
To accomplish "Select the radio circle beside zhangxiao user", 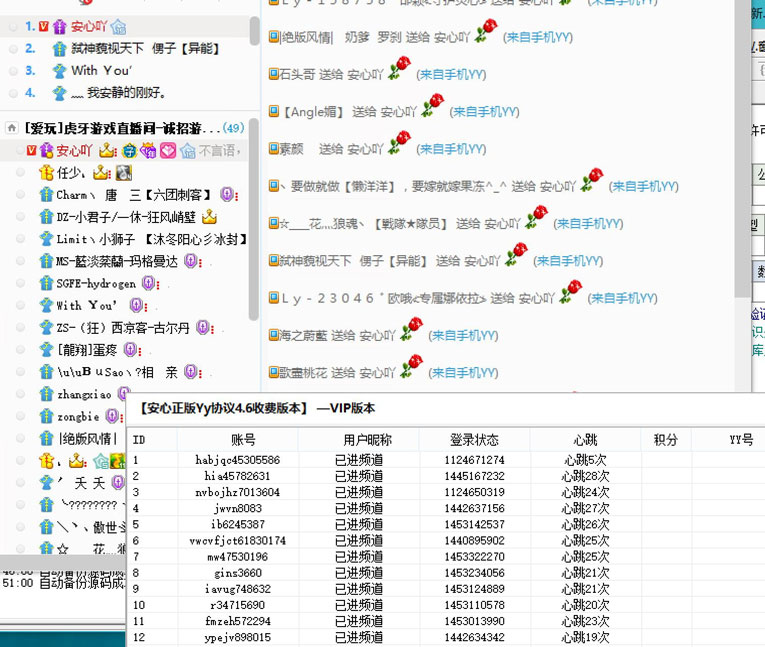I will click(21, 394).
